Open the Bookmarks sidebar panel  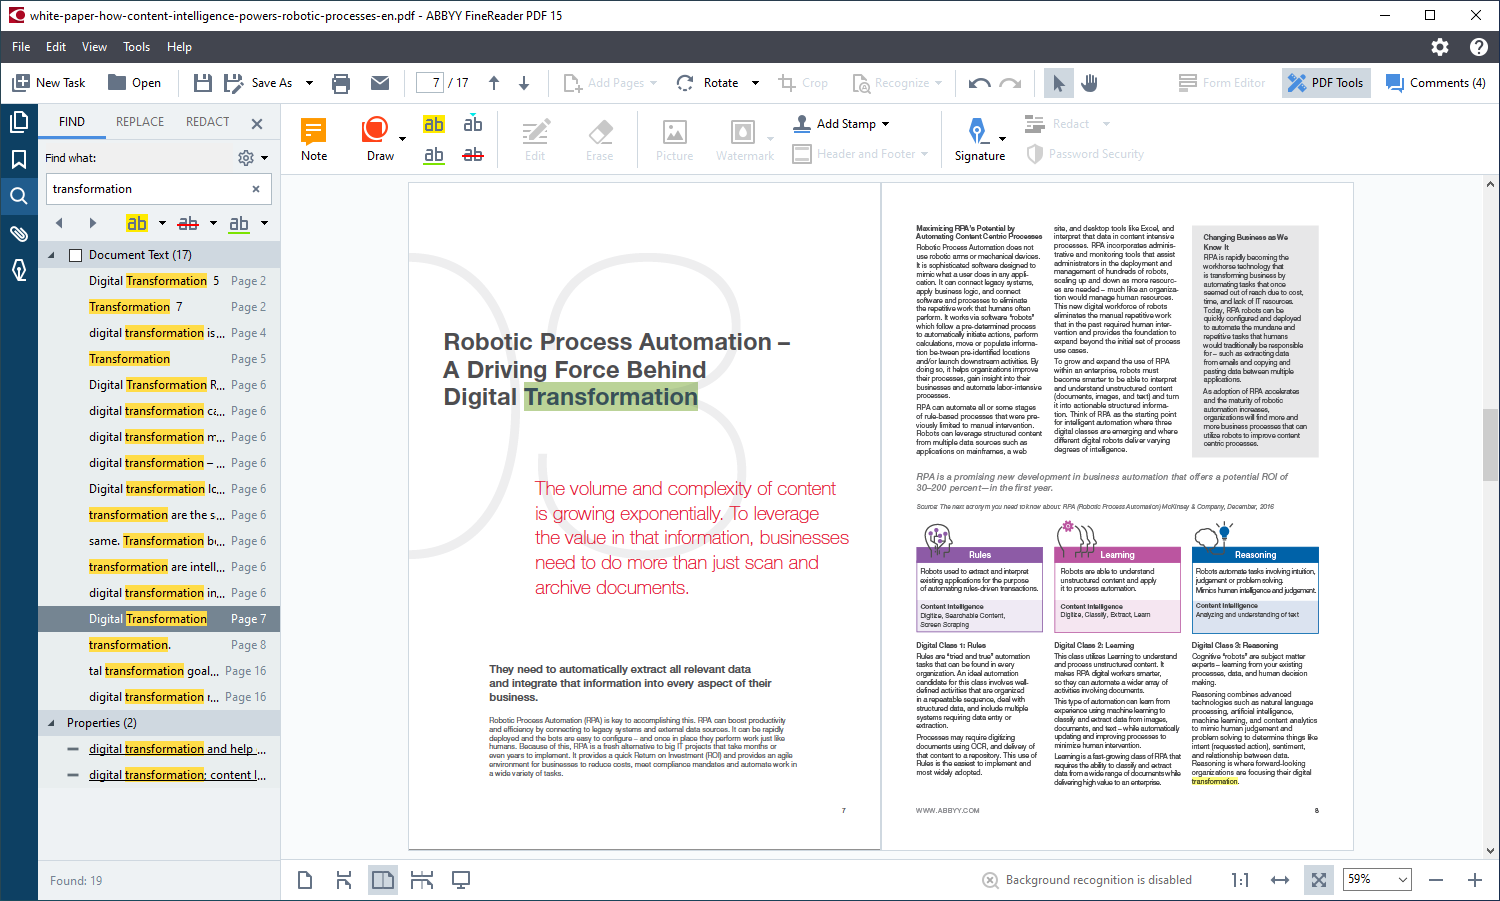19,159
